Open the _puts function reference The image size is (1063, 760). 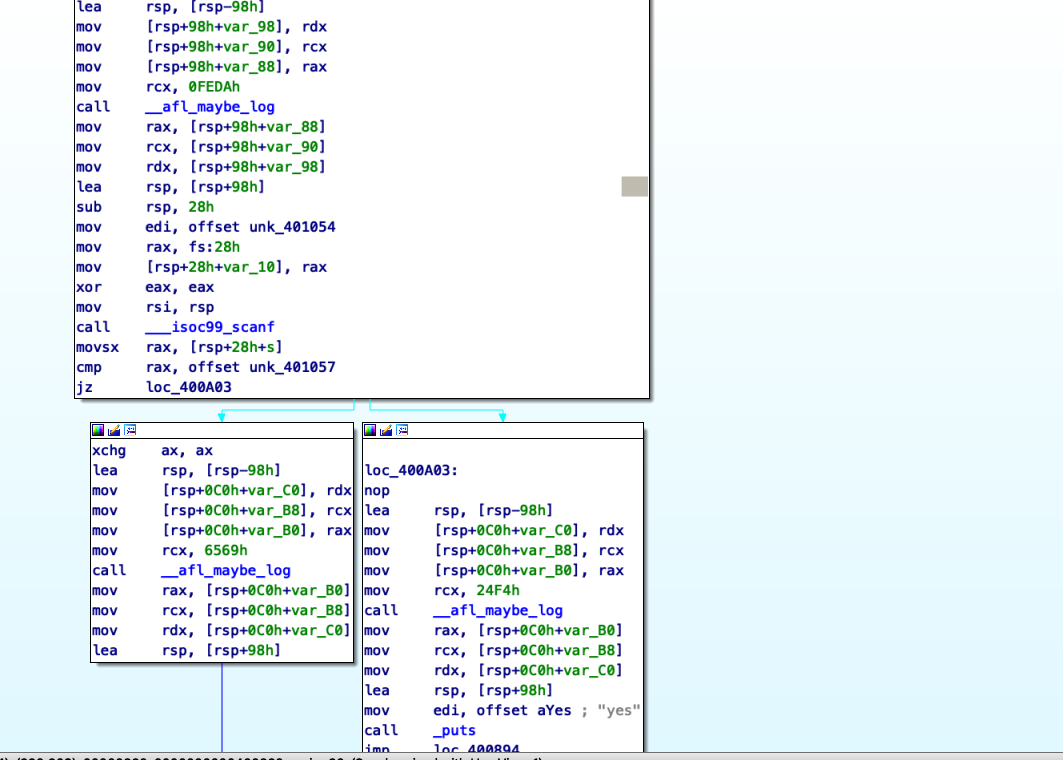(454, 730)
